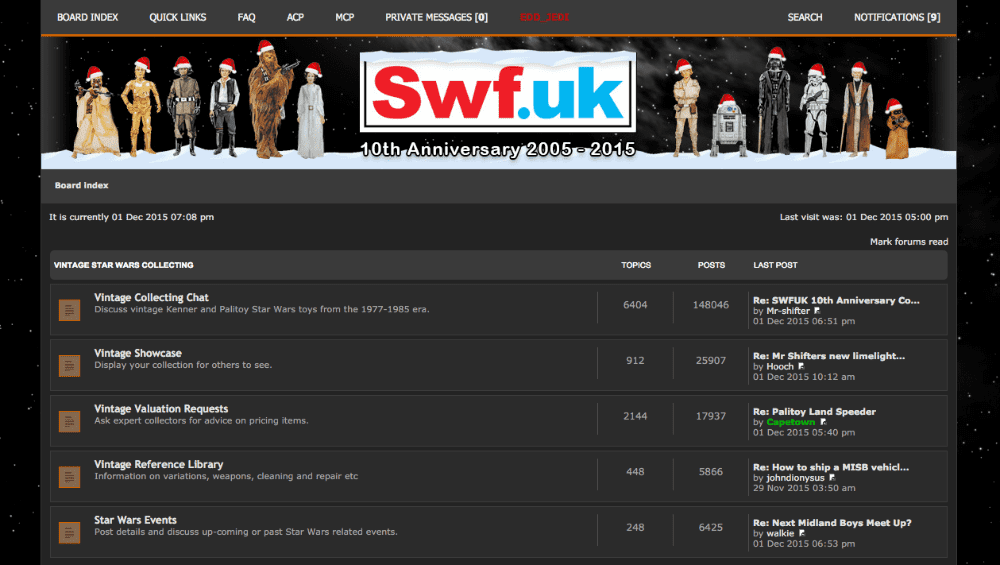The image size is (1000, 565).
Task: Expand the Quick Links dropdown menu
Action: tap(178, 17)
